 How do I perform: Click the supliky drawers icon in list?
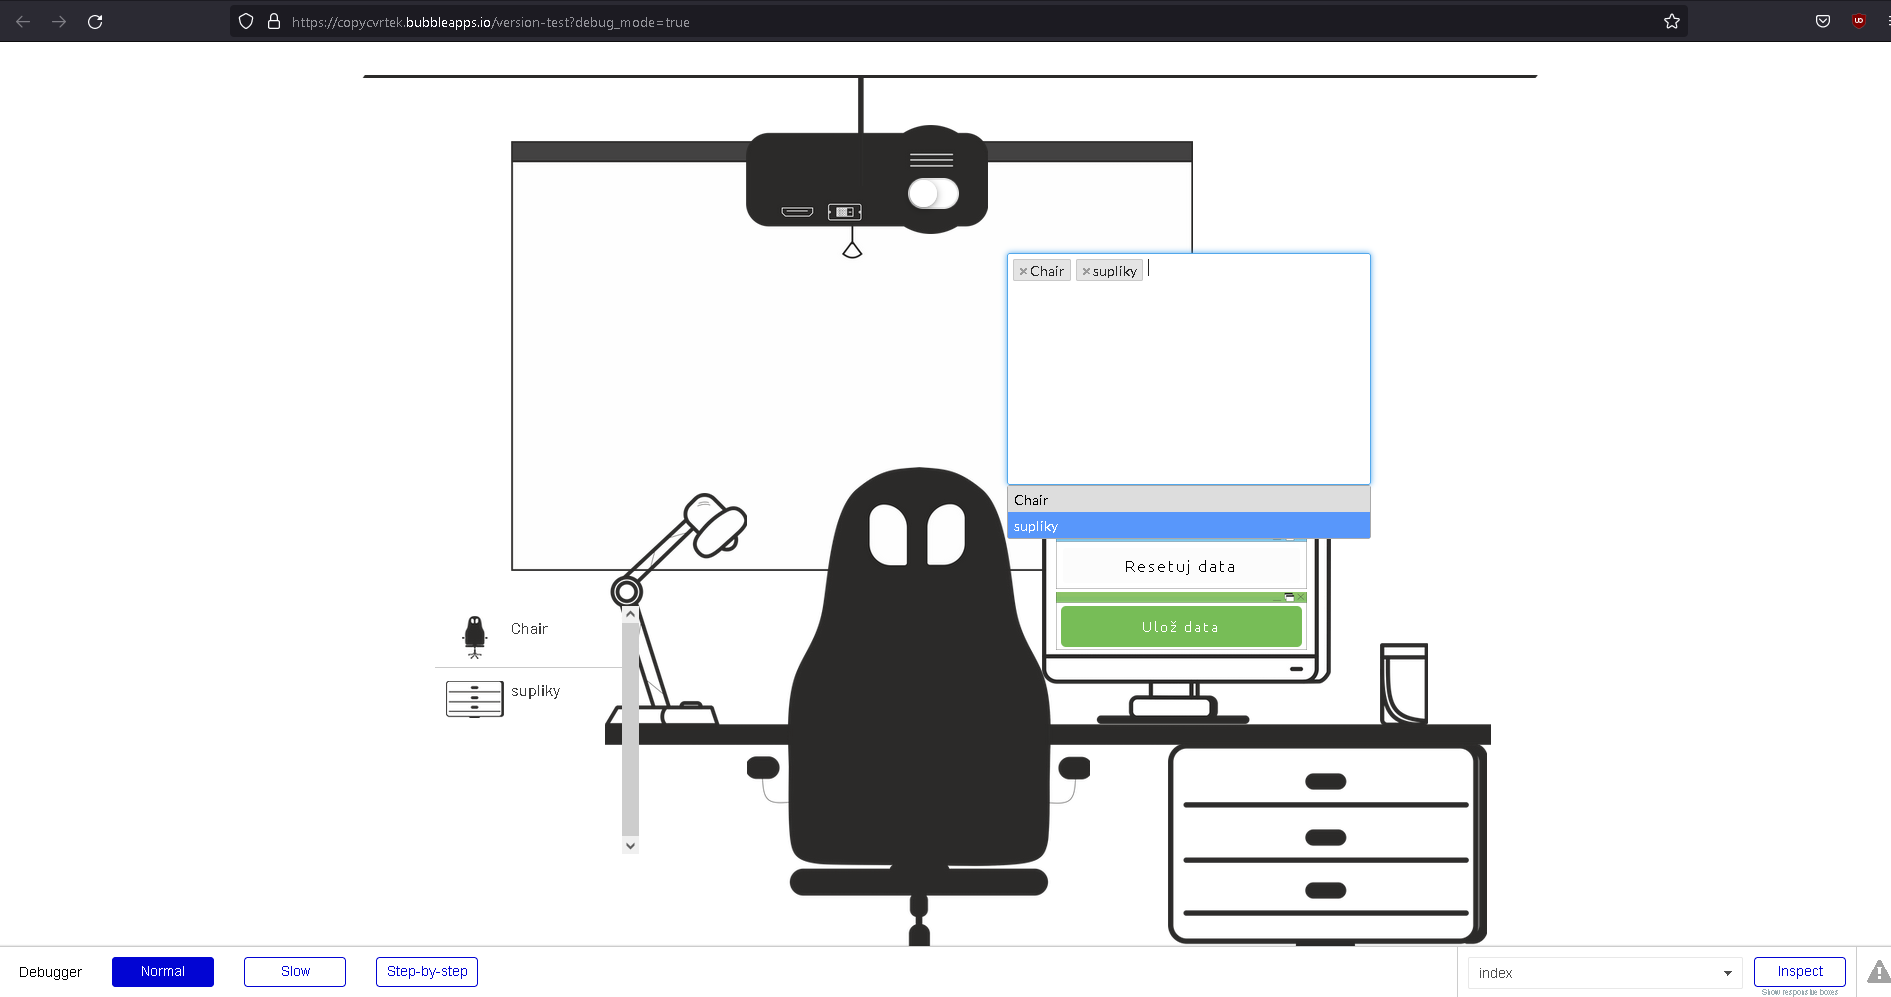pyautogui.click(x=474, y=699)
